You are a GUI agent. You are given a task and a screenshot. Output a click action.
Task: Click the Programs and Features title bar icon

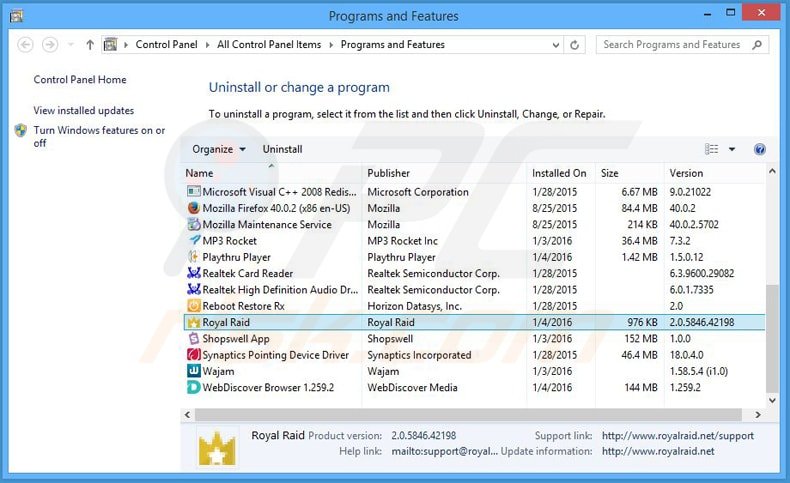(x=16, y=16)
